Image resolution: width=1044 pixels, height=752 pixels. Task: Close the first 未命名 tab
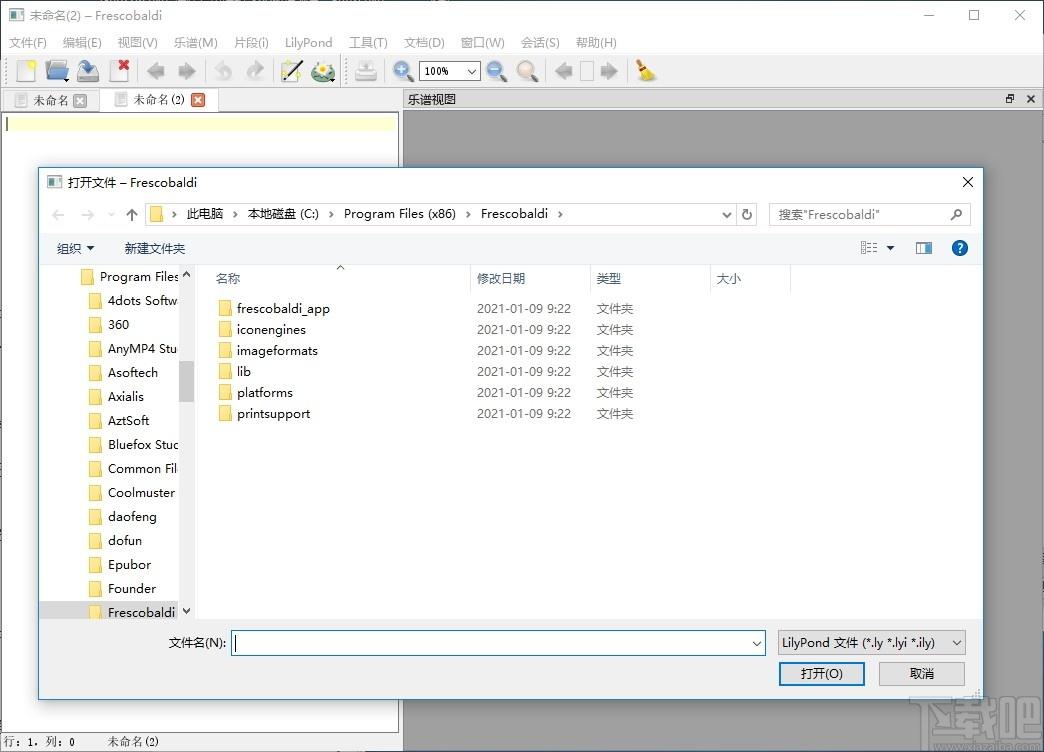tap(80, 101)
